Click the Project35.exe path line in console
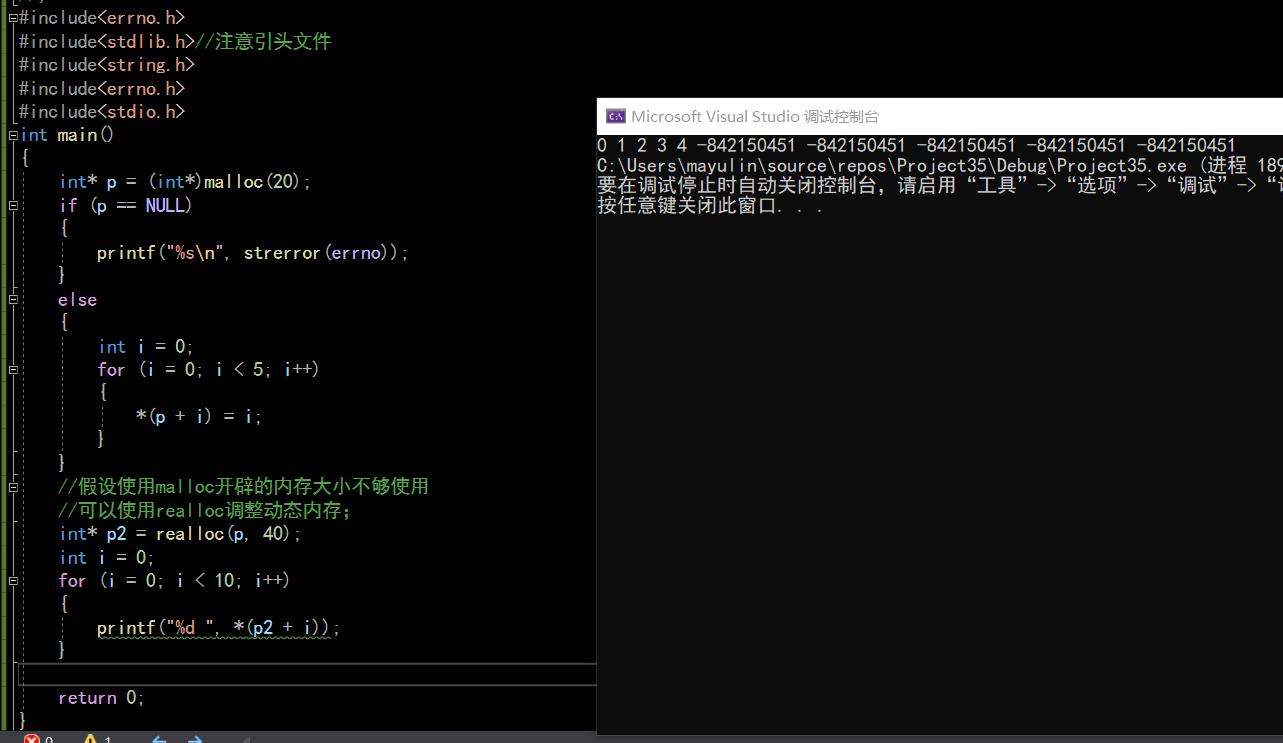The width and height of the screenshot is (1283, 743). pos(940,166)
